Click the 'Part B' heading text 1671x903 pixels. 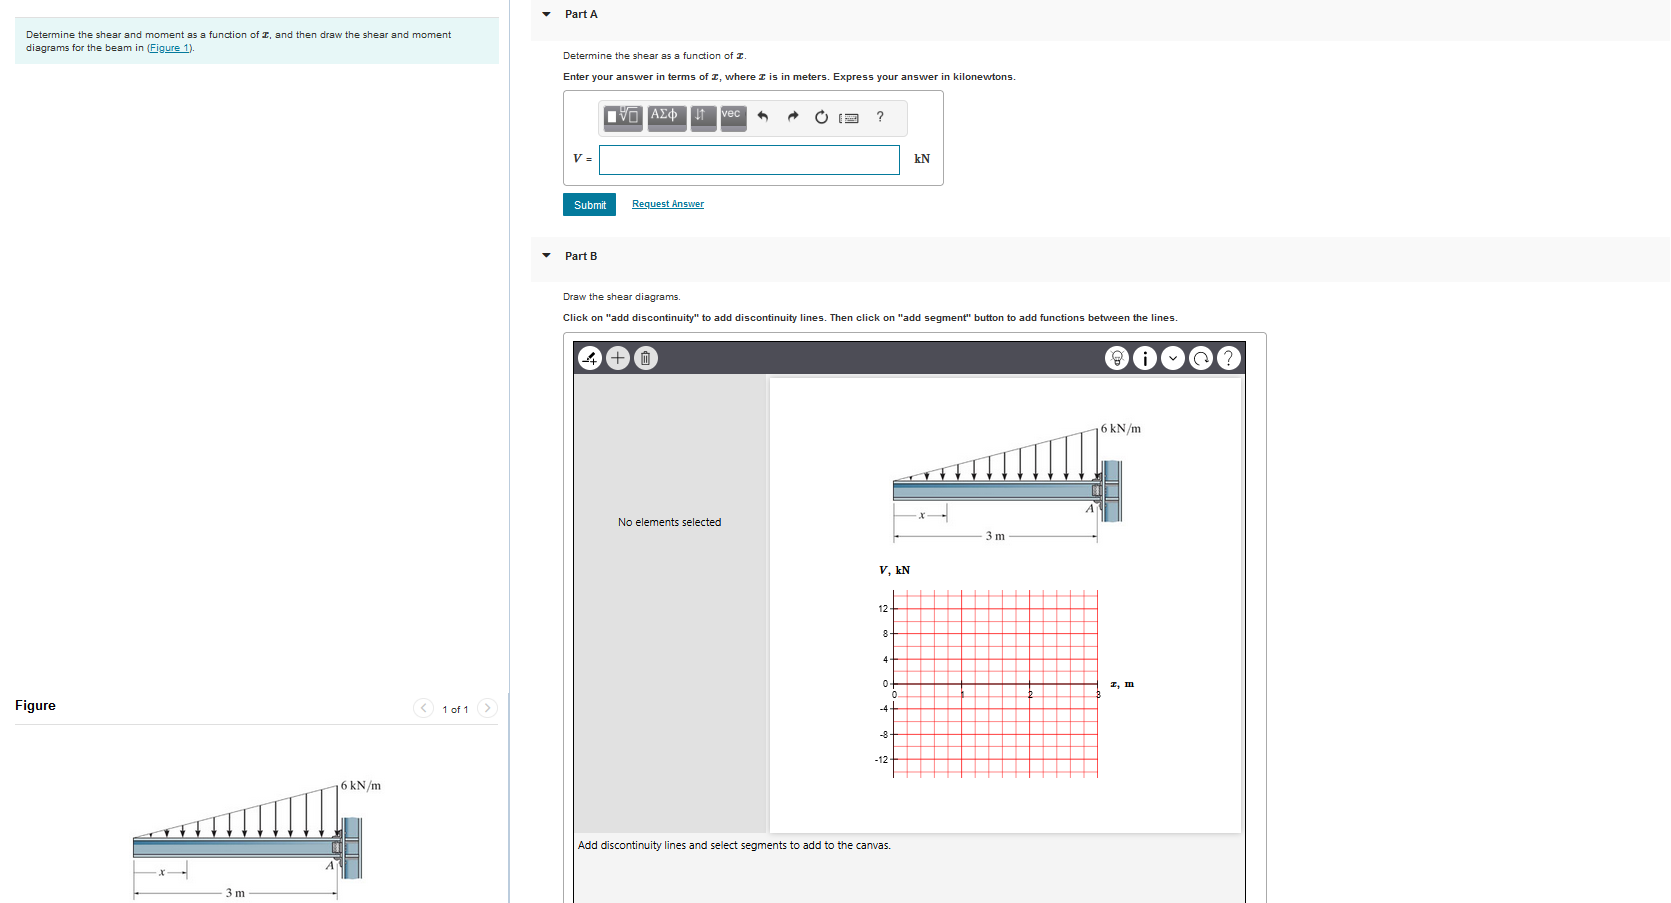(581, 256)
